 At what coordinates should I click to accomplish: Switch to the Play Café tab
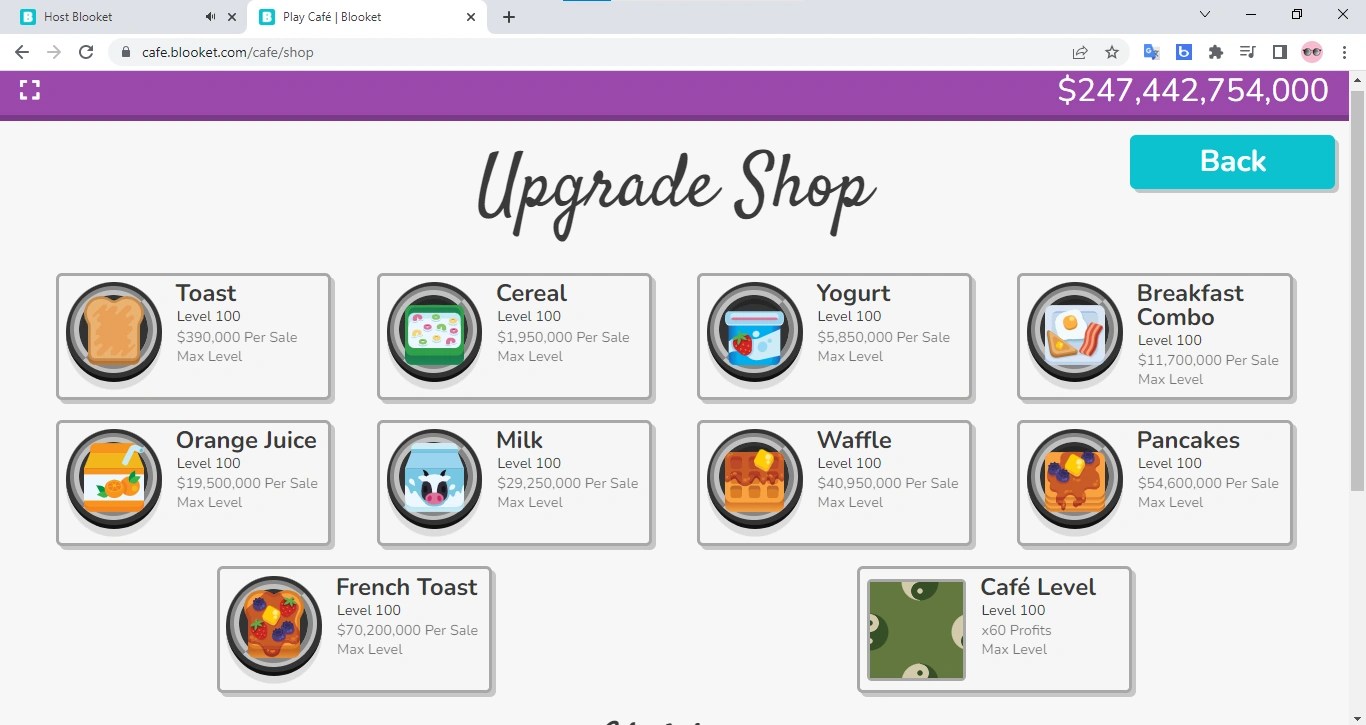(x=340, y=16)
